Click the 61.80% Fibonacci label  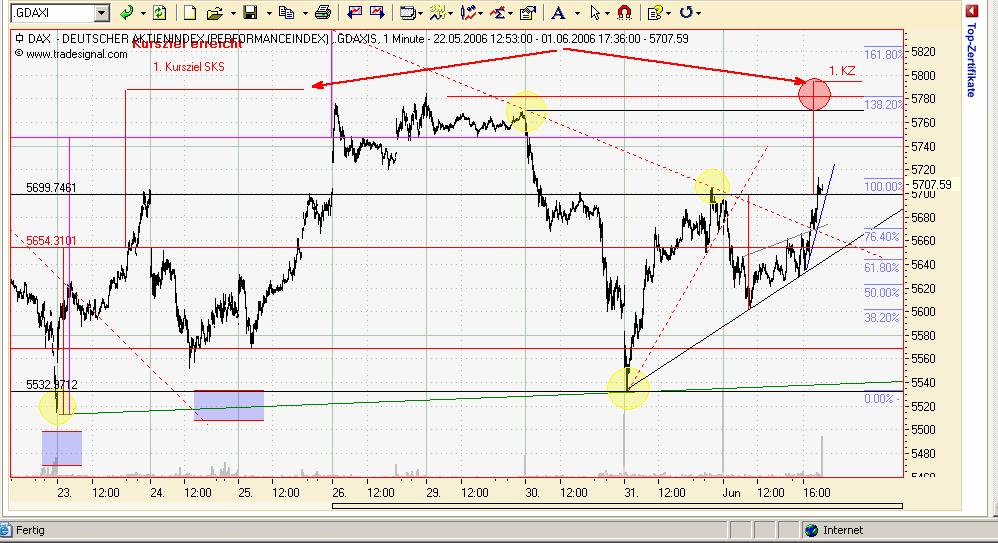click(x=882, y=267)
